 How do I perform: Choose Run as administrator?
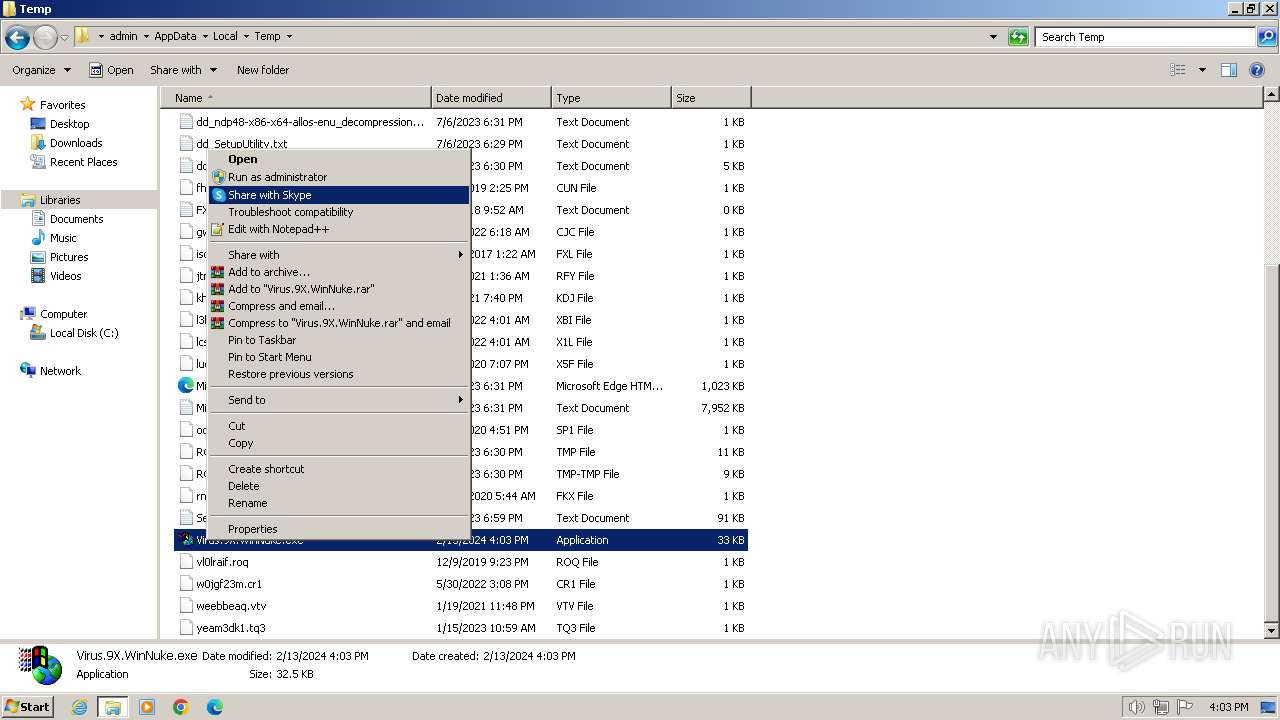click(x=338, y=177)
